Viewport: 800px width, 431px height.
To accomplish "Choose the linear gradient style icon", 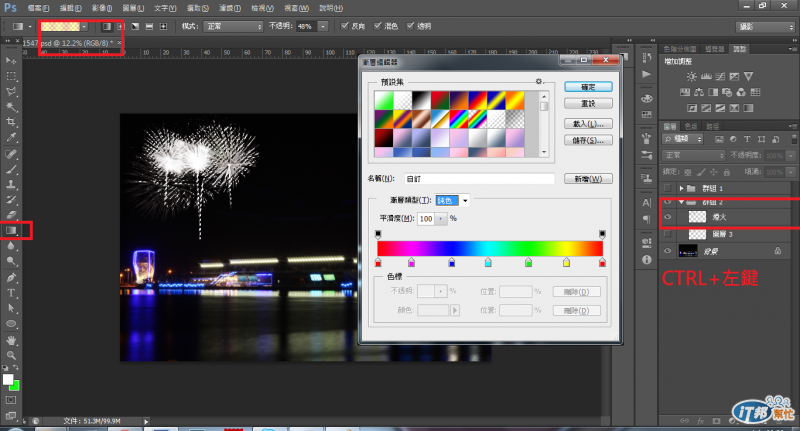I will coord(107,26).
